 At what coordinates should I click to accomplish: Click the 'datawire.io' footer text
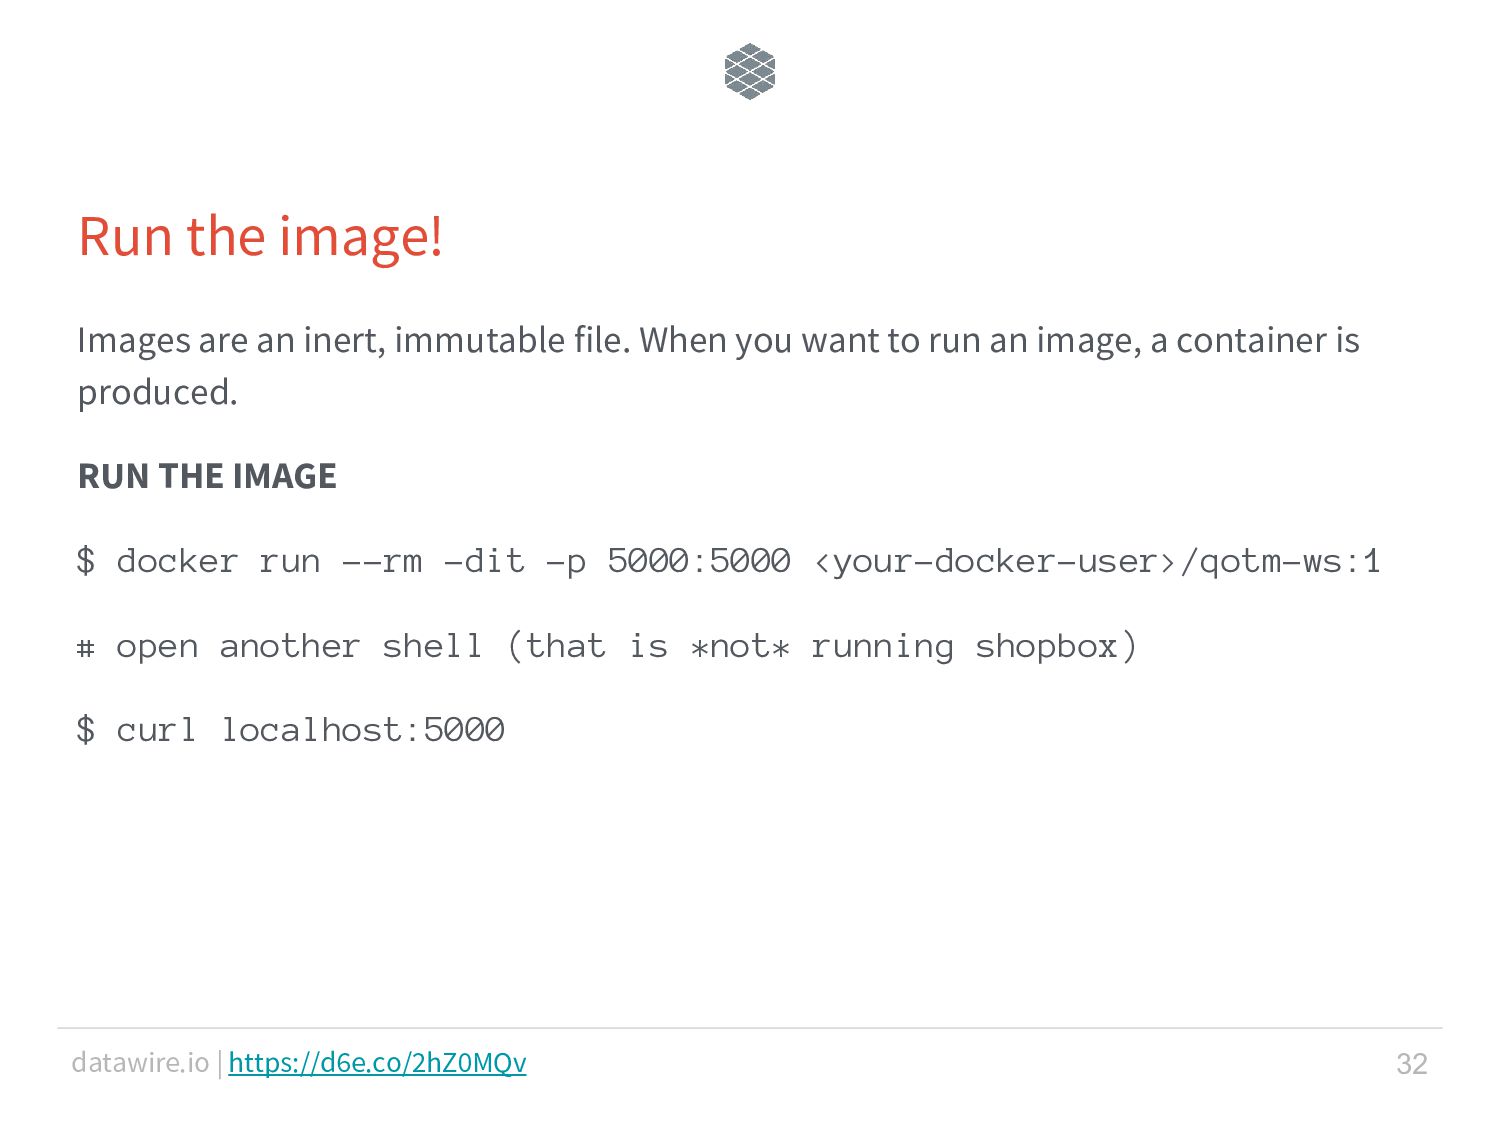point(140,1062)
